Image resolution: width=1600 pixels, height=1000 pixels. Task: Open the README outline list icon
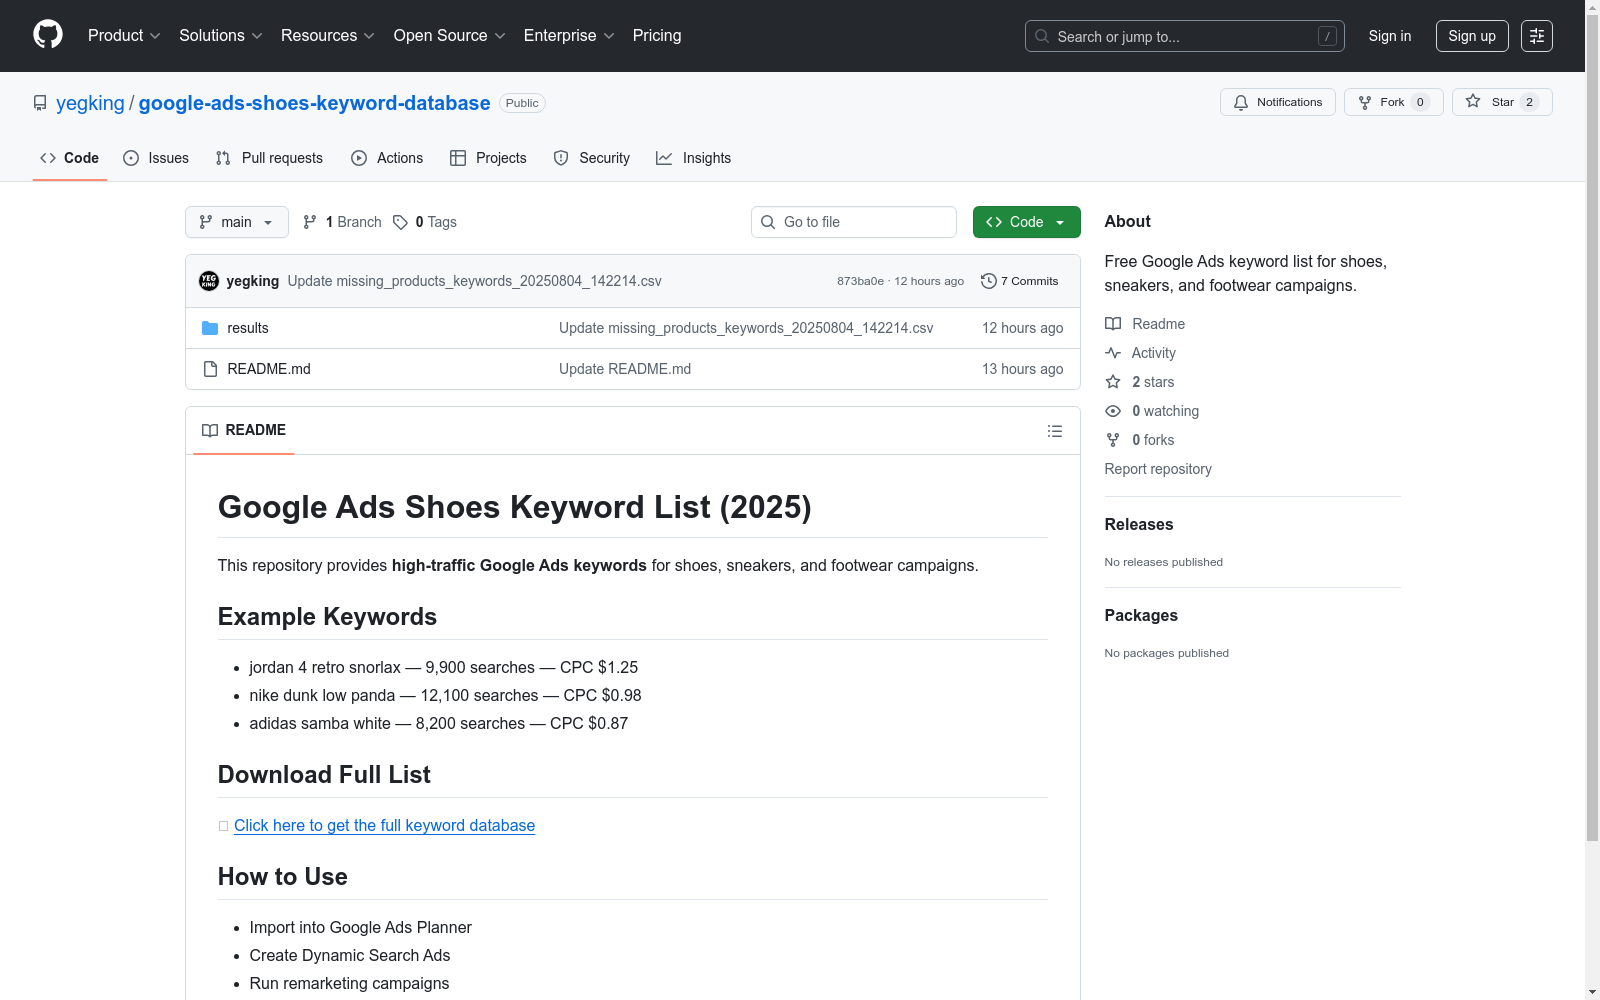(x=1054, y=431)
